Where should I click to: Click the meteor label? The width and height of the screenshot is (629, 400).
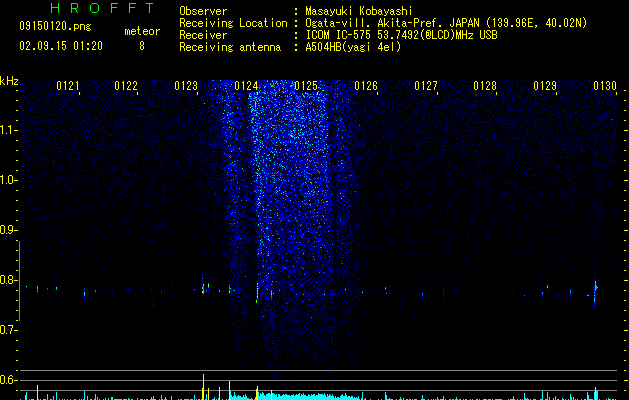(x=142, y=31)
